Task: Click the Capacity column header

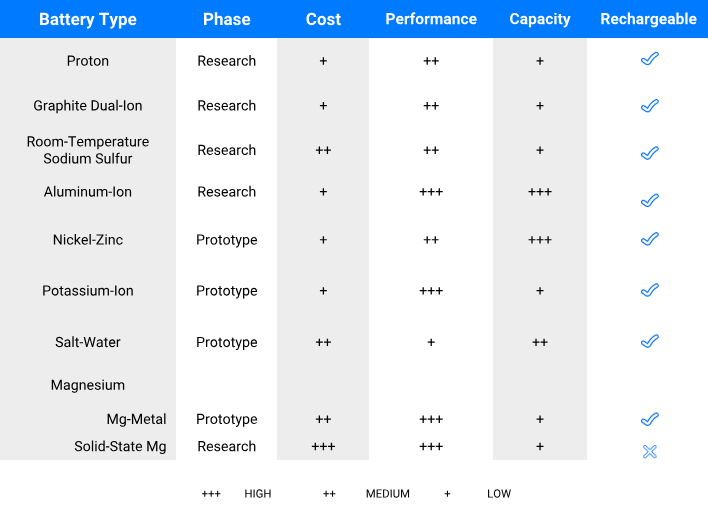Action: click(x=540, y=19)
